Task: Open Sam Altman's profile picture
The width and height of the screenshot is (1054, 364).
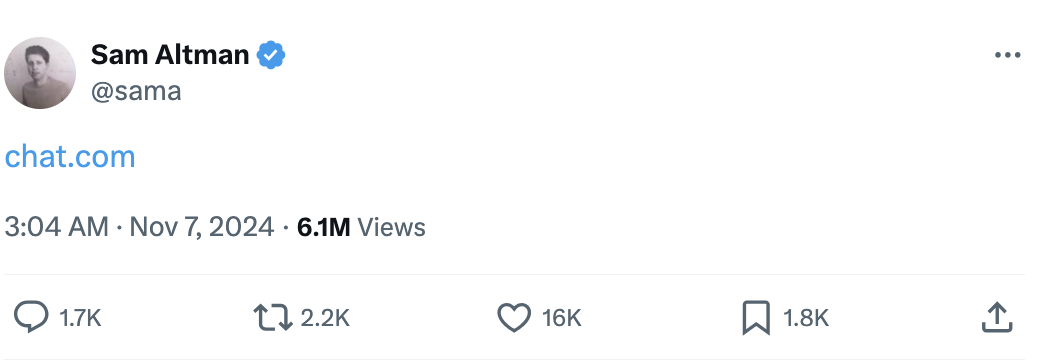Action: (x=40, y=73)
